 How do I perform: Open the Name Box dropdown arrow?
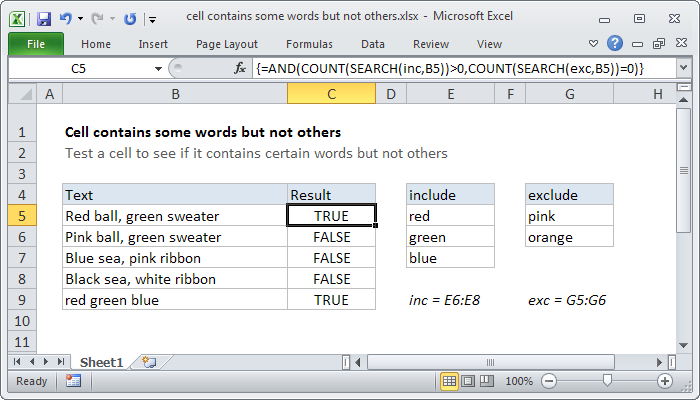pos(157,68)
